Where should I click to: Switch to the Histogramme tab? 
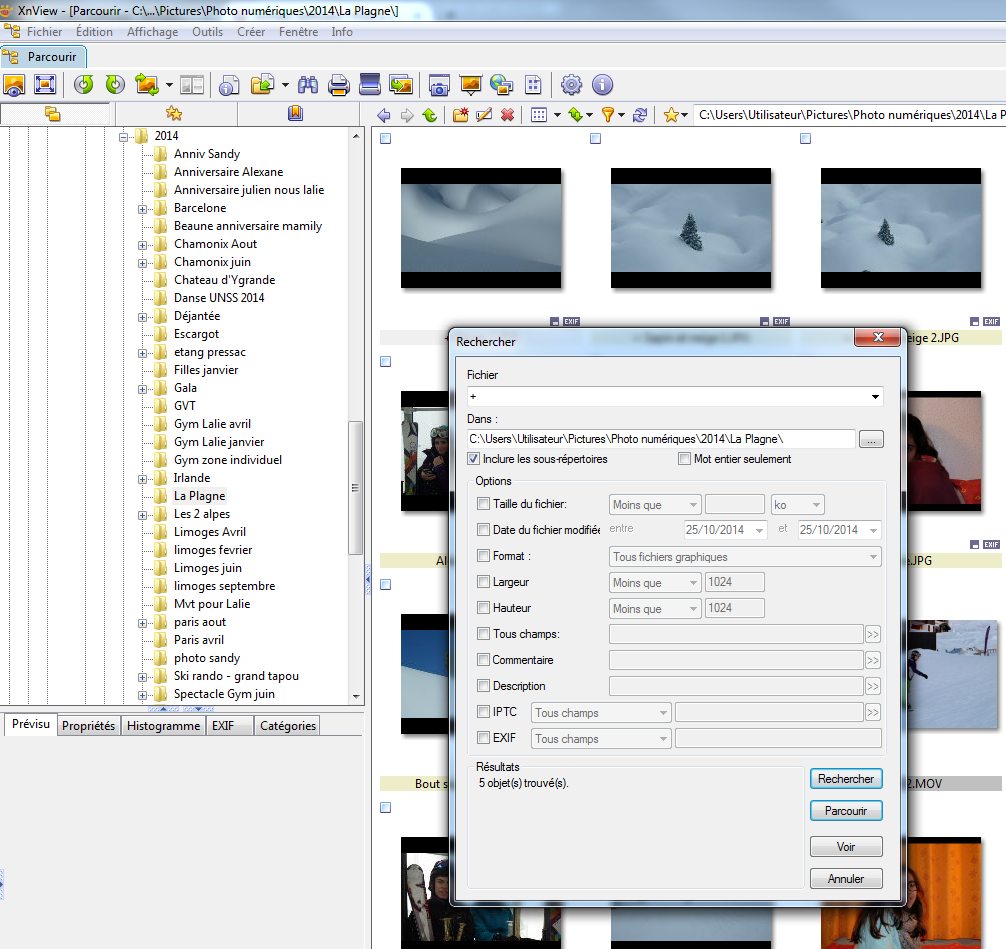pos(163,726)
